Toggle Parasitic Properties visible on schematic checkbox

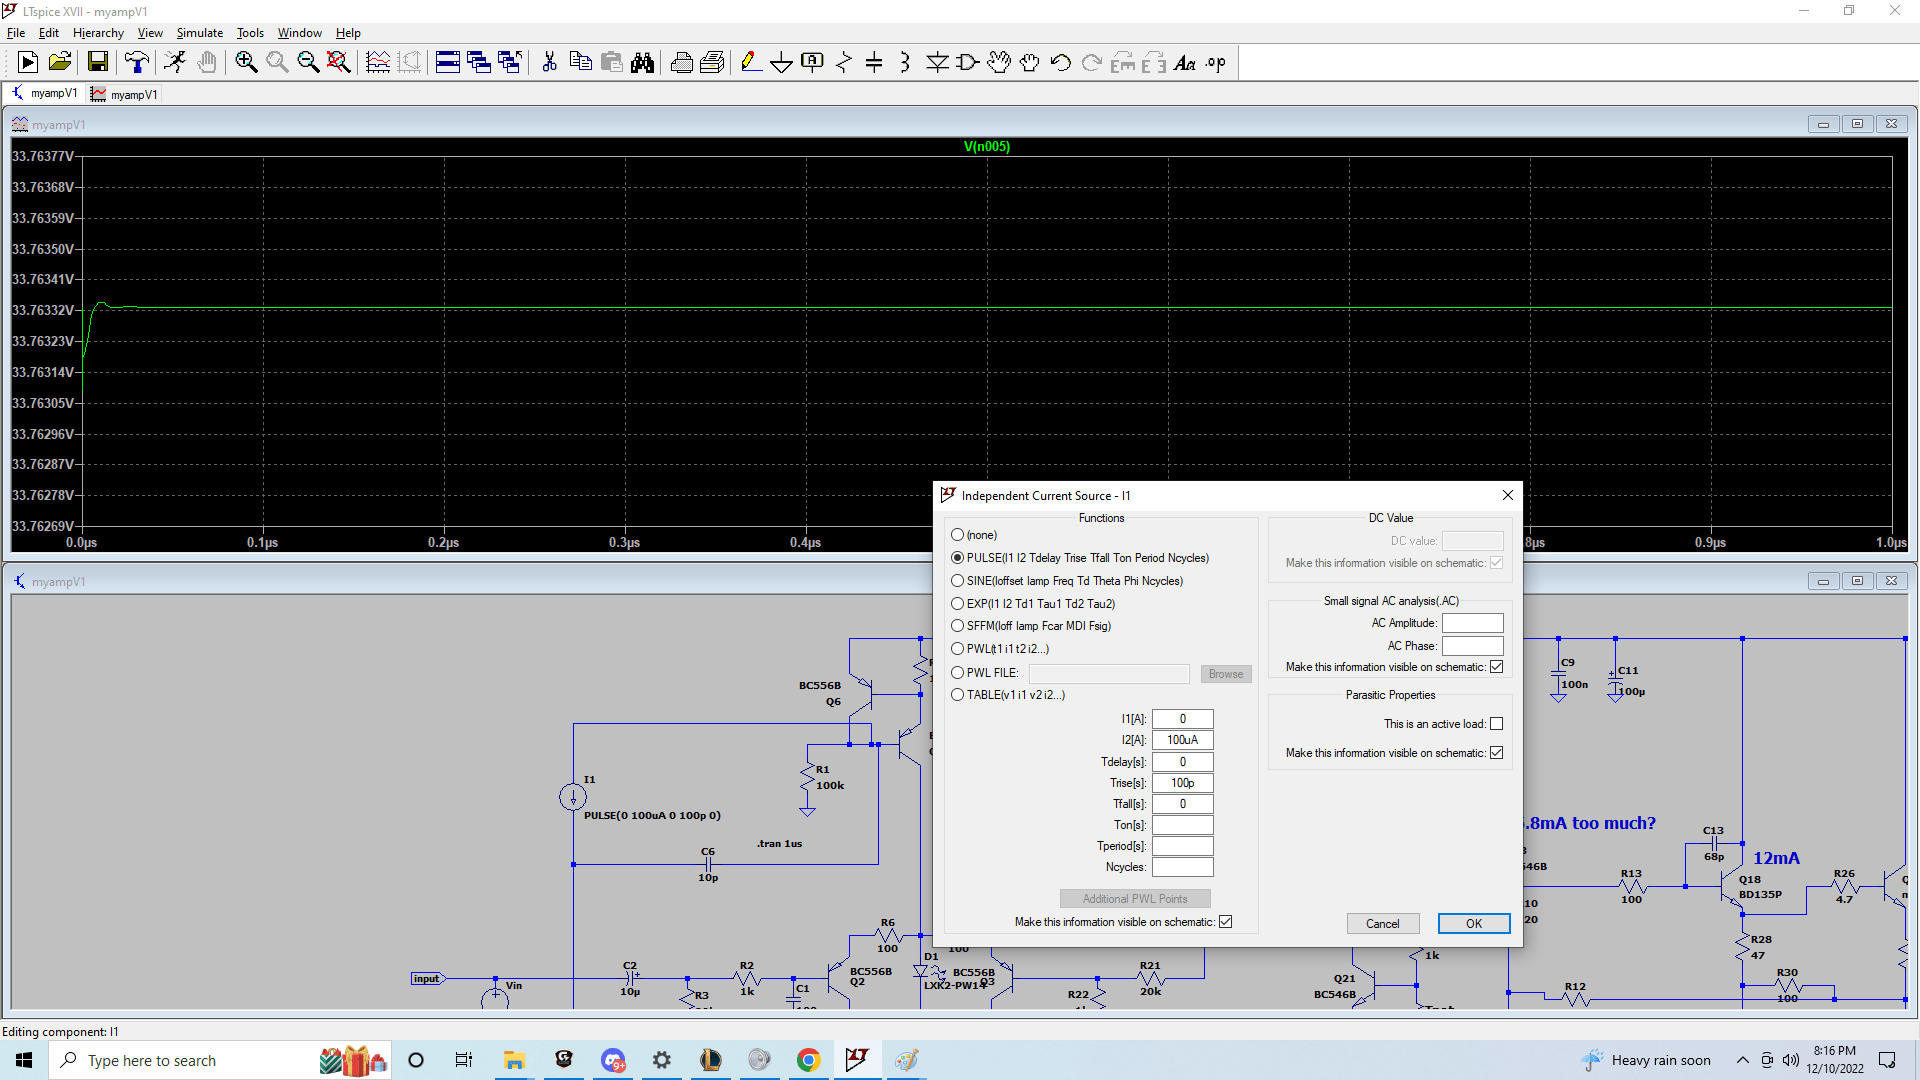(x=1497, y=753)
